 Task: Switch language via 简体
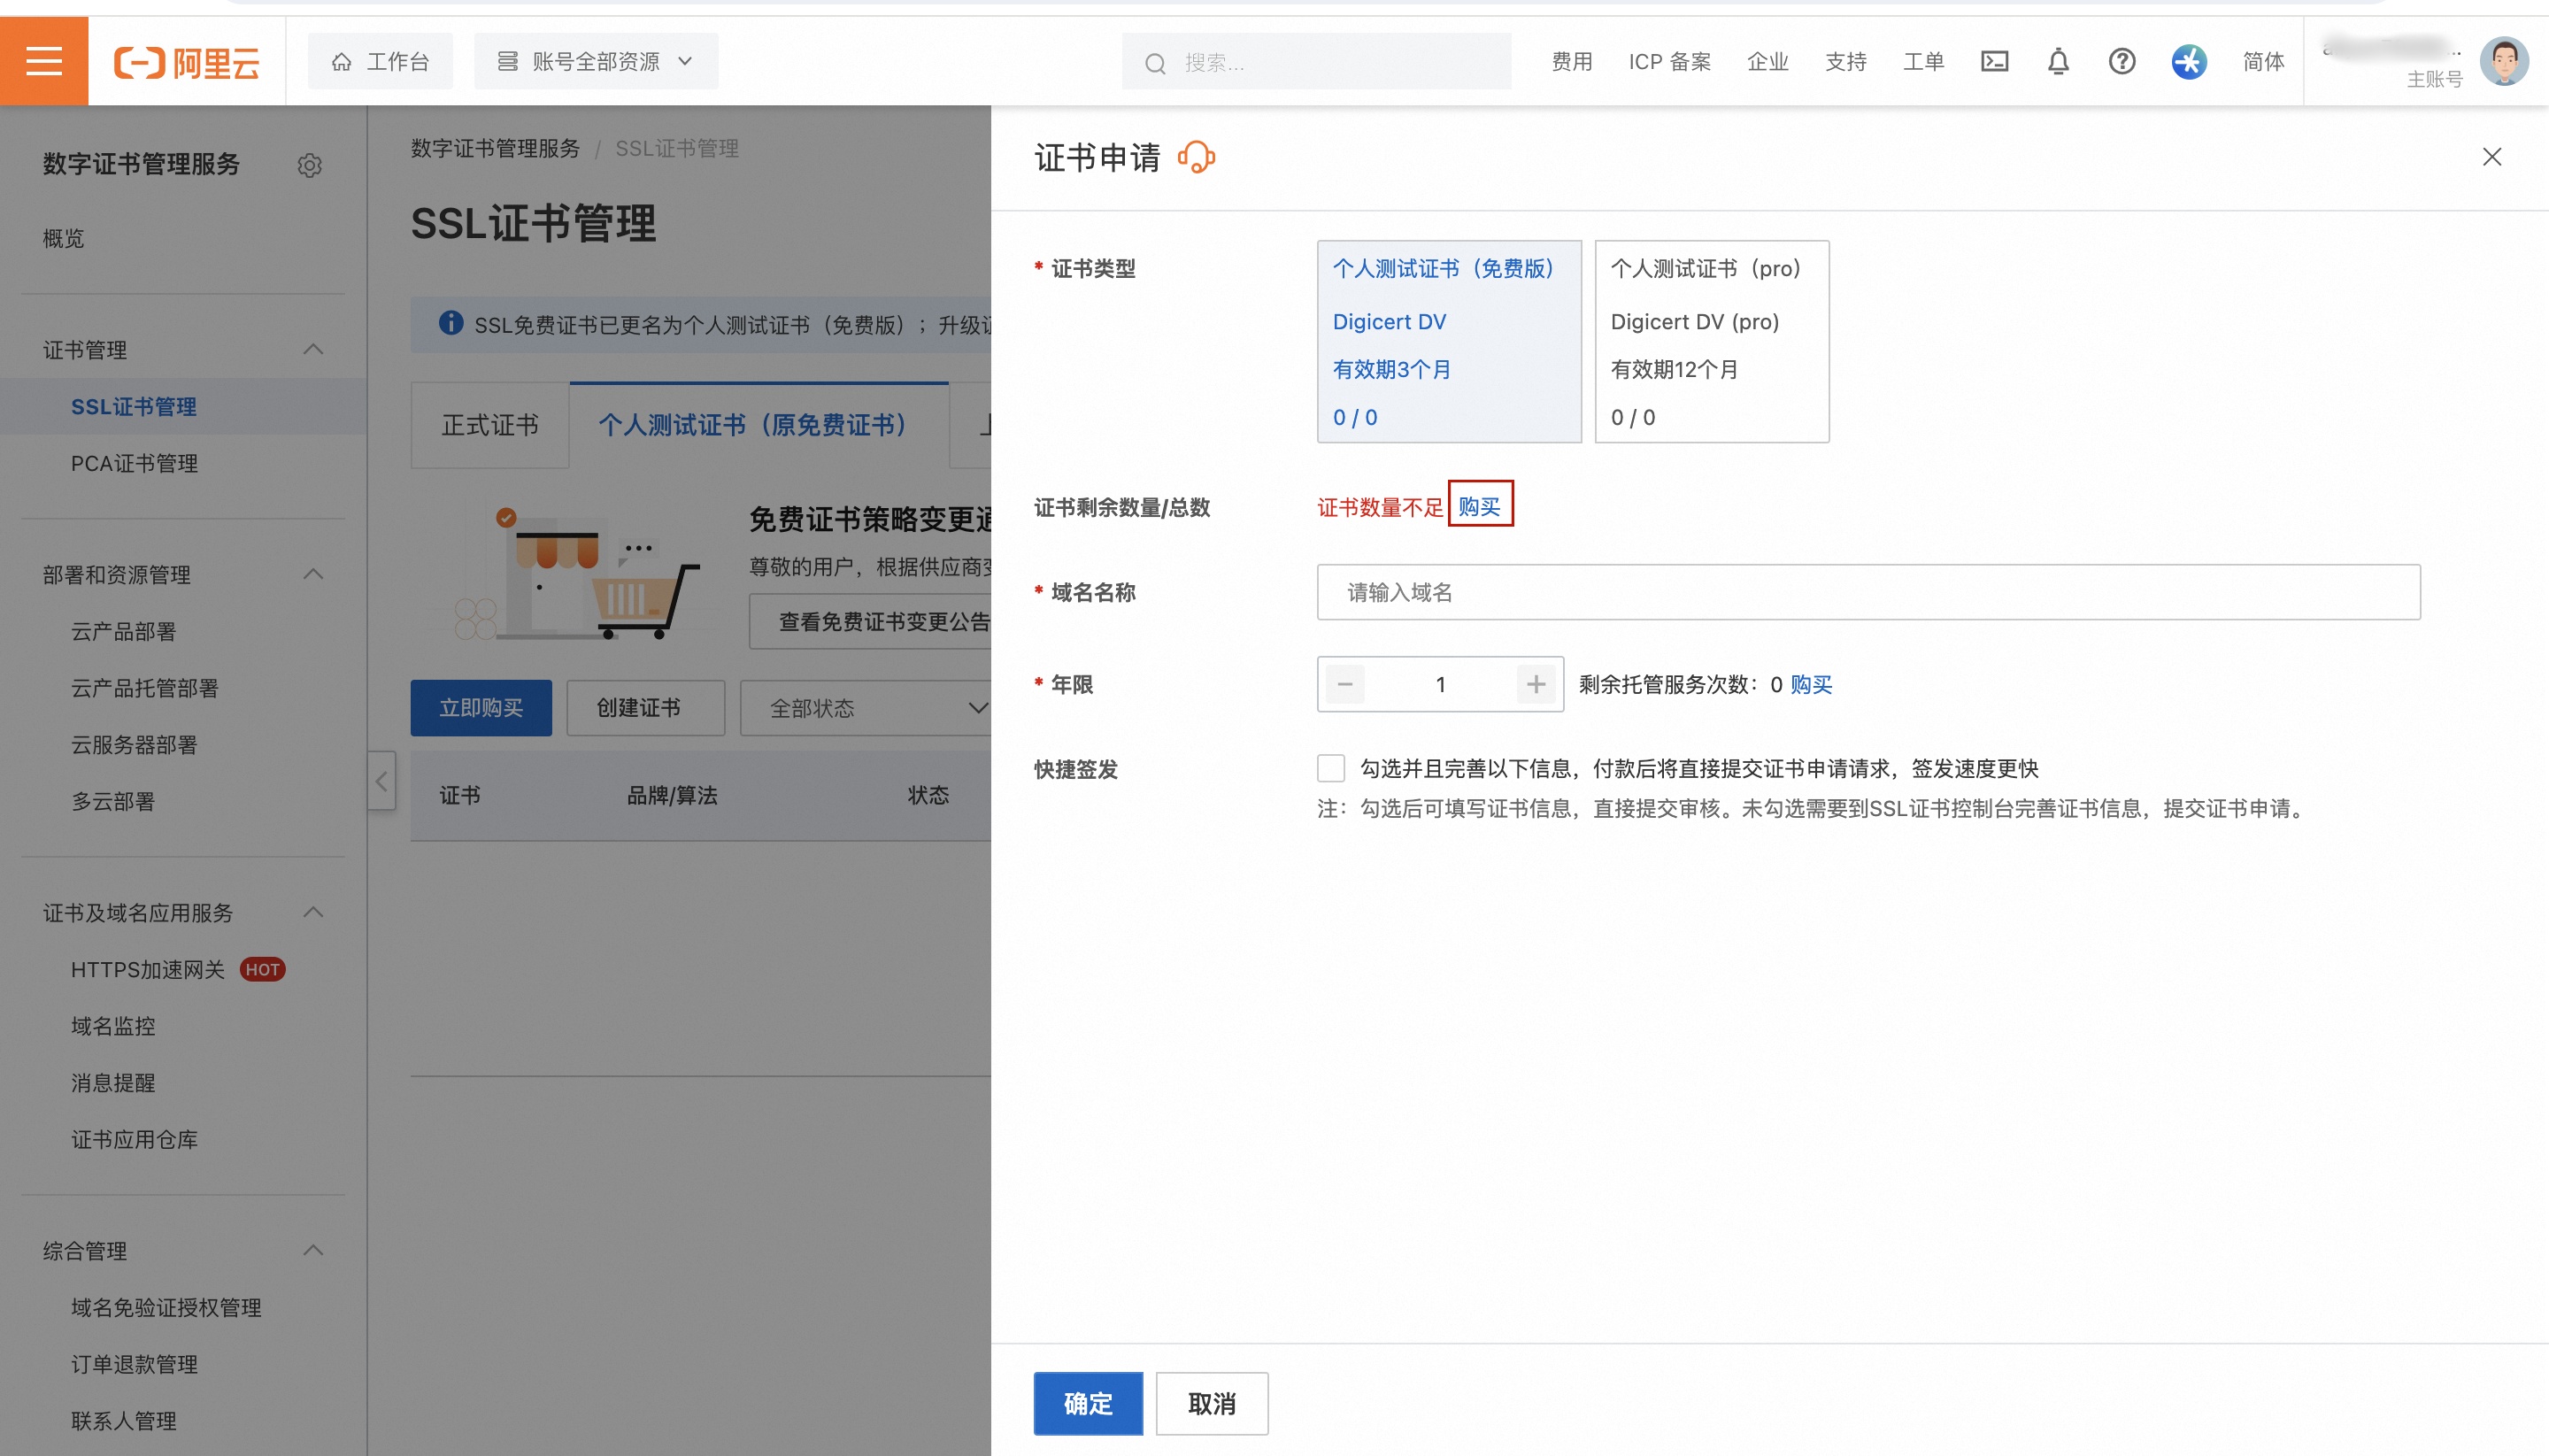click(2263, 62)
